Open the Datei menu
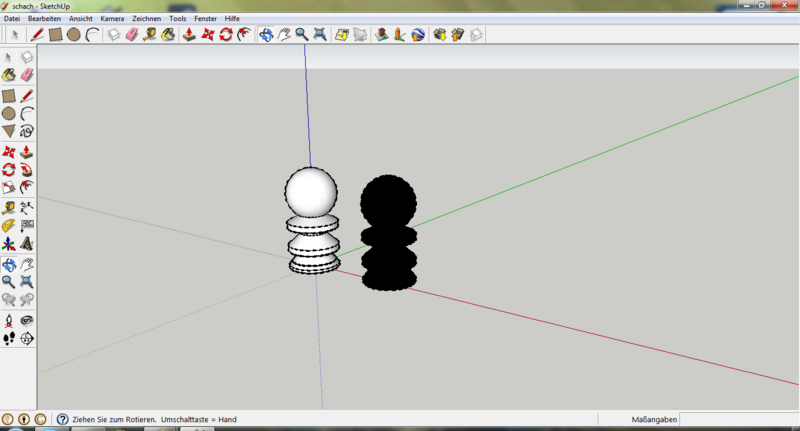The image size is (800, 431). [13, 19]
